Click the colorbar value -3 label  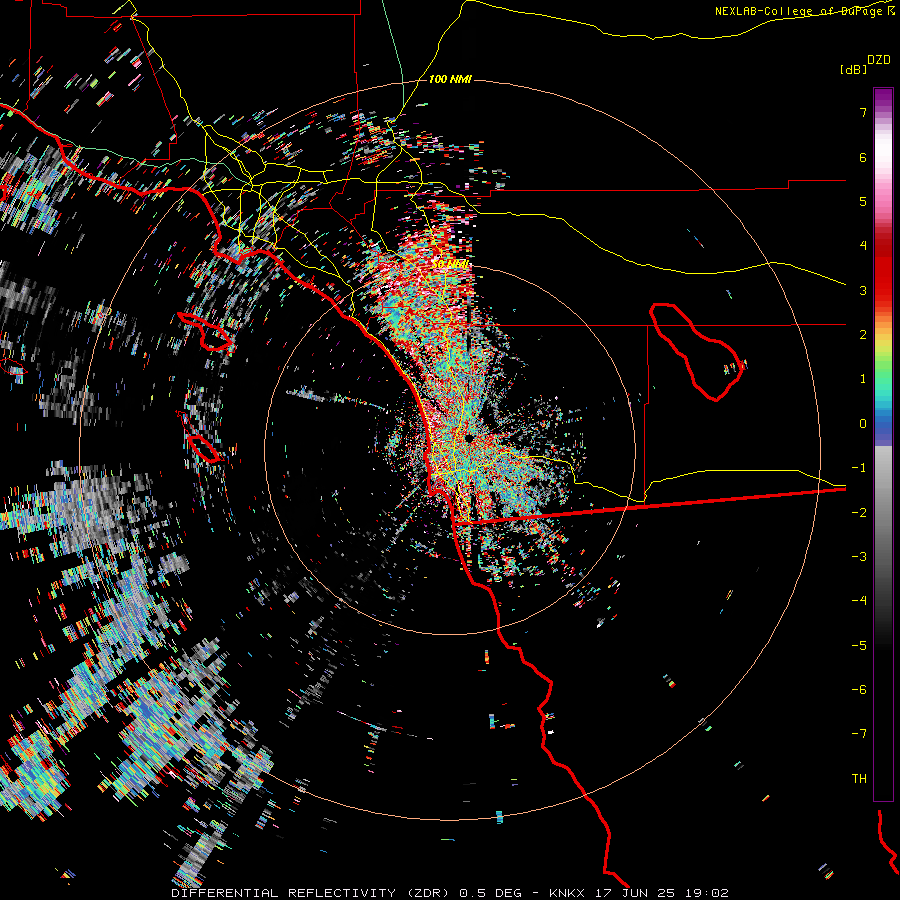[859, 557]
